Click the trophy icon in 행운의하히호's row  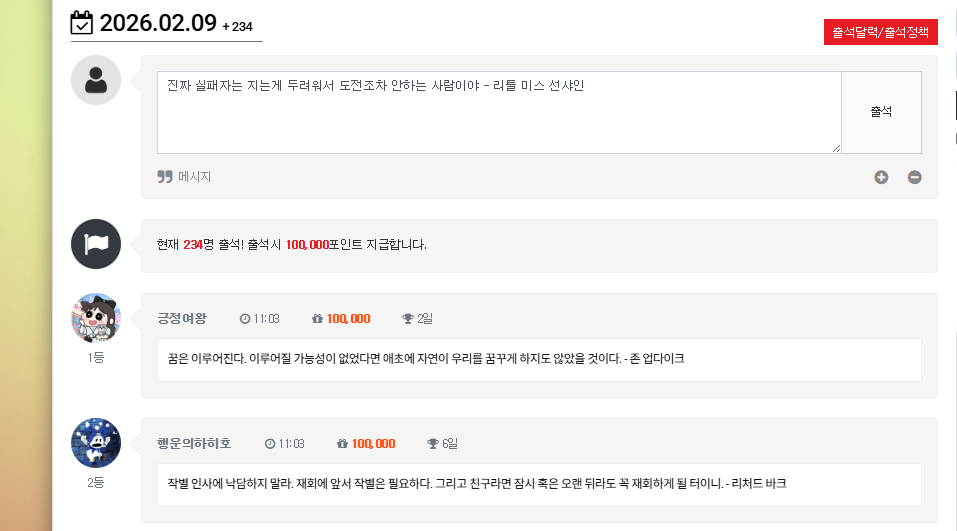click(x=432, y=444)
